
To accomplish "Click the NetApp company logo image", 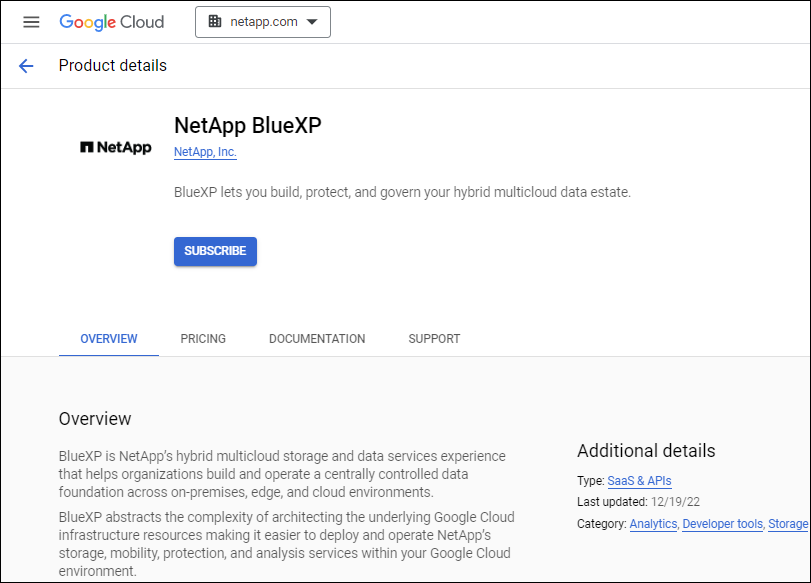I will (x=115, y=148).
